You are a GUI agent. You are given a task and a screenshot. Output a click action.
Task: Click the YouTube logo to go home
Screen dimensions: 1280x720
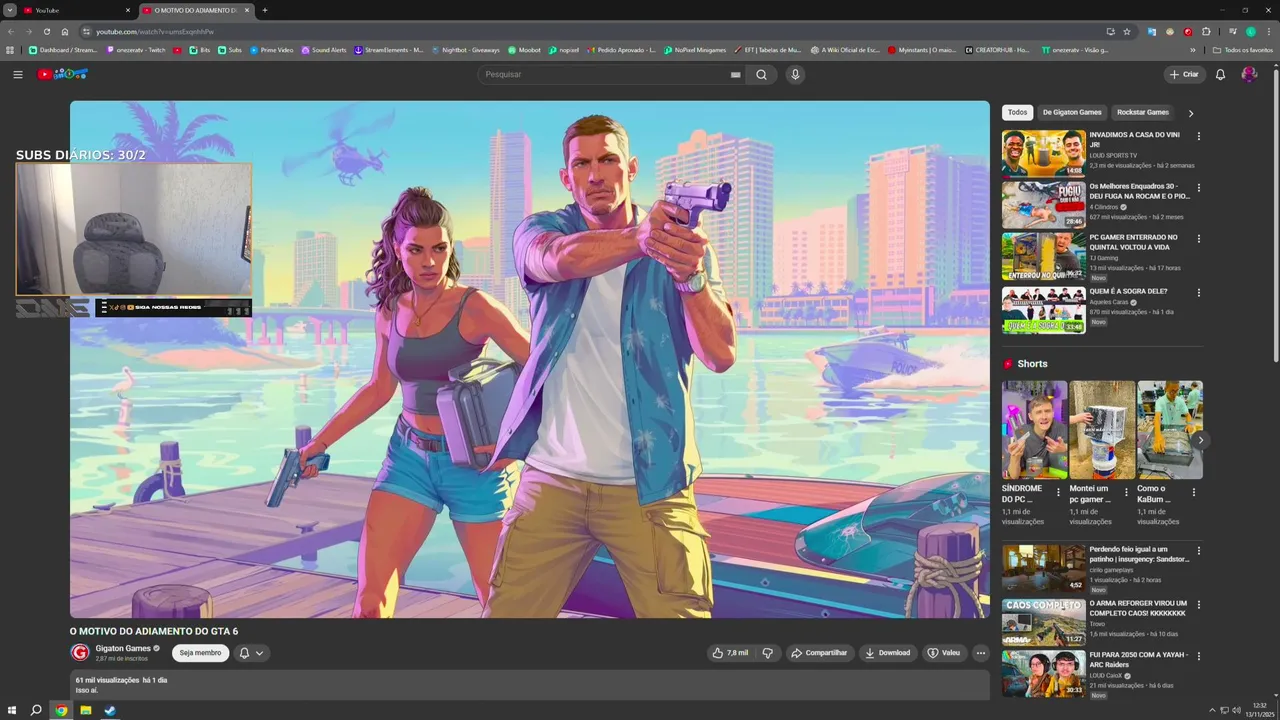(63, 74)
